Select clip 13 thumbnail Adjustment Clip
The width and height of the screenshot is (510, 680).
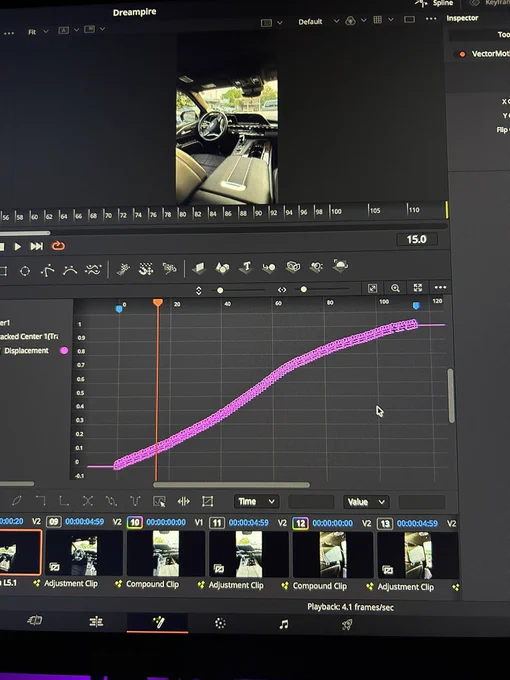pos(418,556)
